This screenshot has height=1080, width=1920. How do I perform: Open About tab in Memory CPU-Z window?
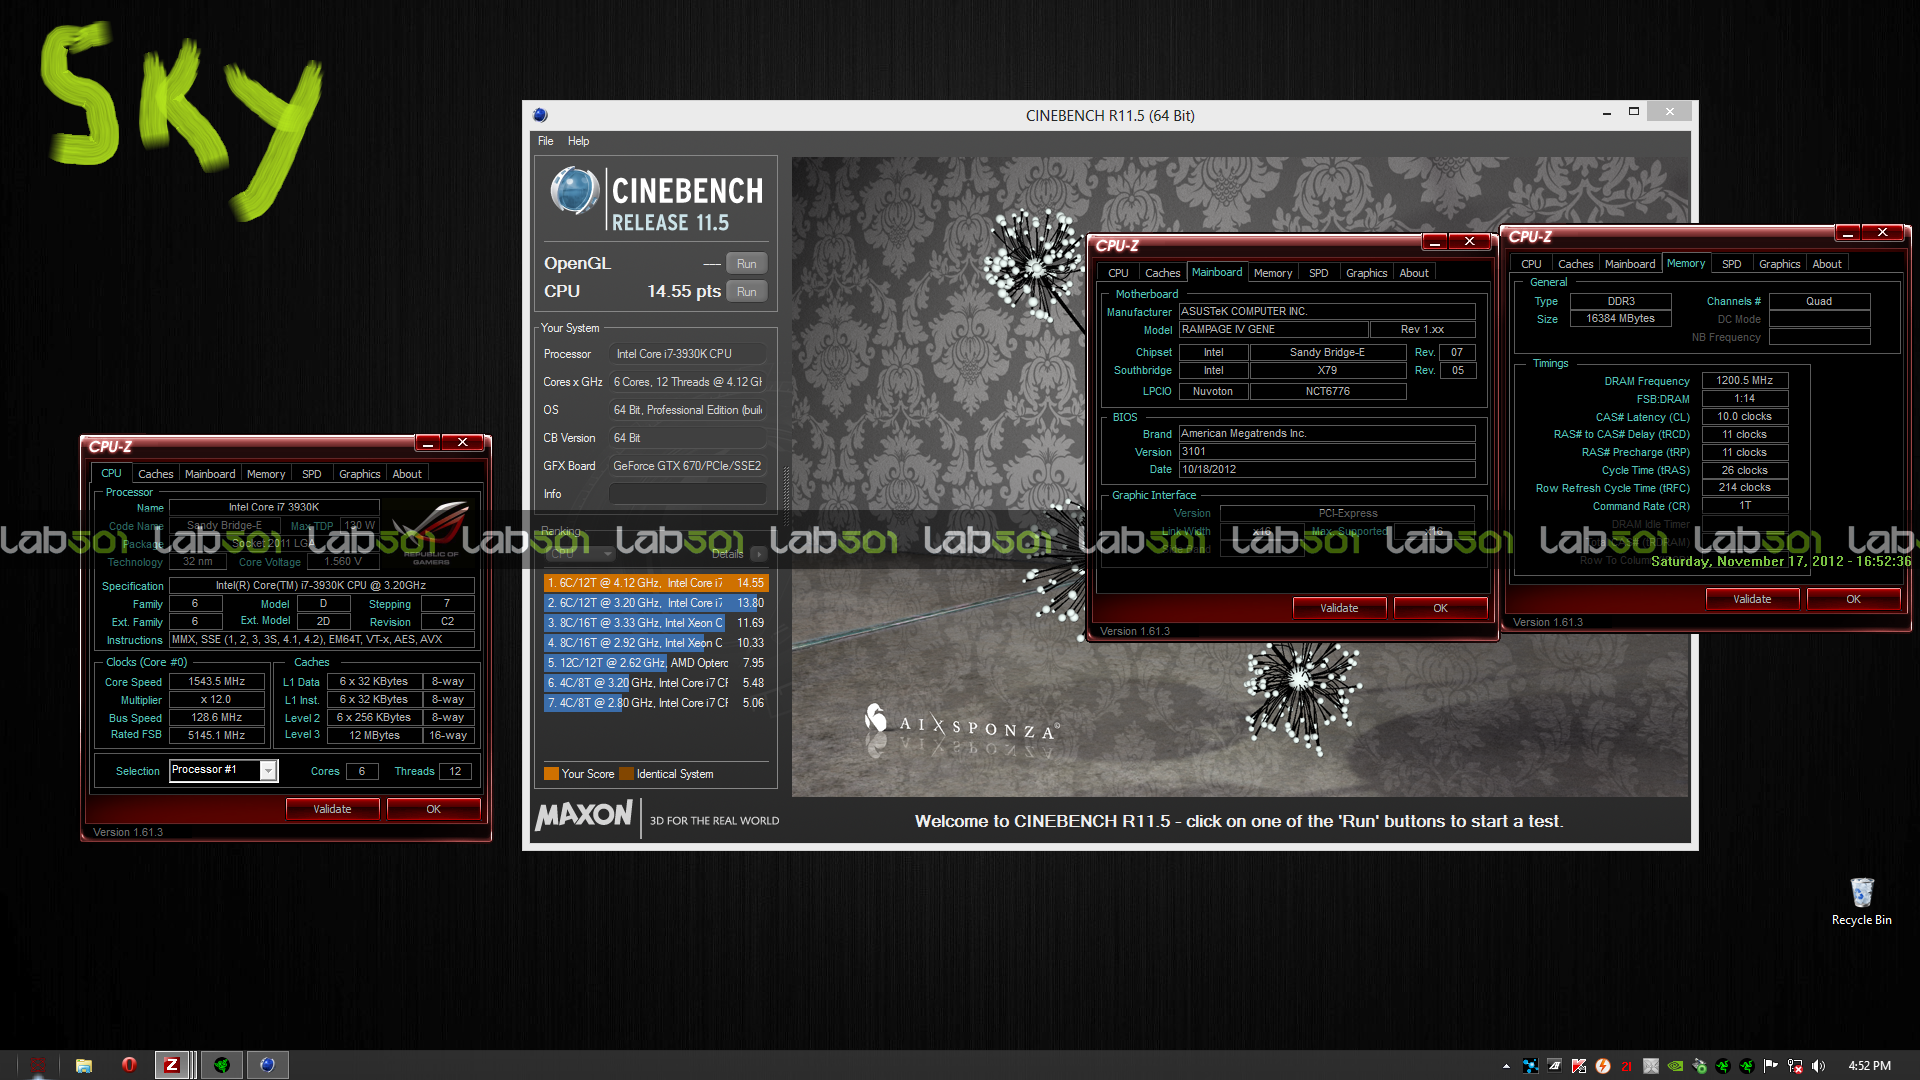pos(1827,264)
